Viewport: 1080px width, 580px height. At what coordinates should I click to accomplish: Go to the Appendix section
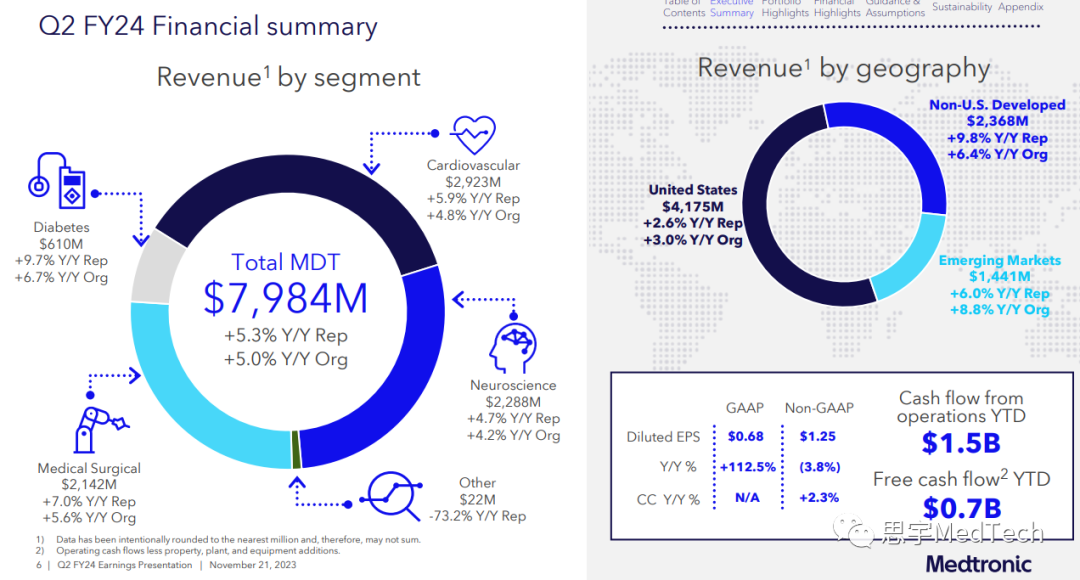coord(1020,7)
